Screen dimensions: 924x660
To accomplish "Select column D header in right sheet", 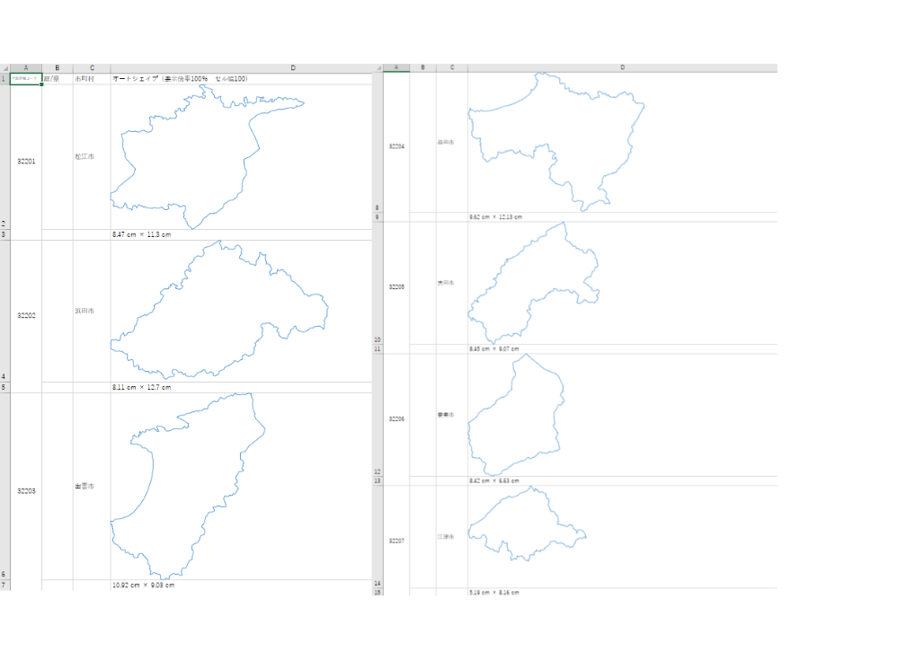I will (x=622, y=68).
